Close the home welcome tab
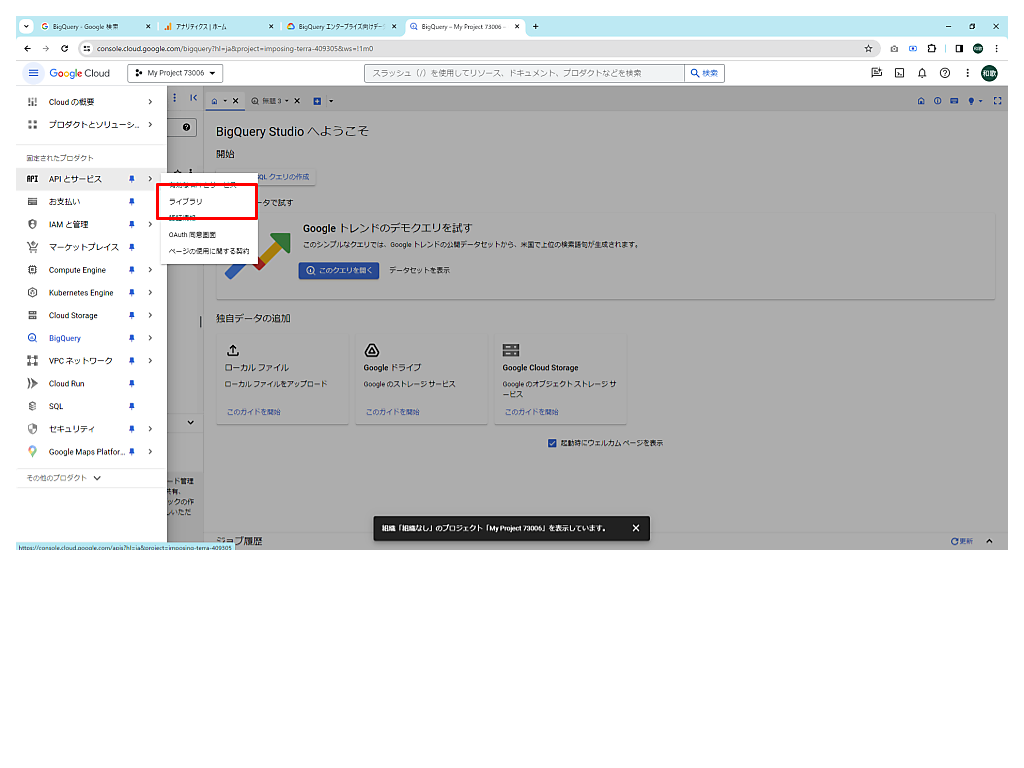Viewport: 1024px width, 768px height. coord(236,101)
